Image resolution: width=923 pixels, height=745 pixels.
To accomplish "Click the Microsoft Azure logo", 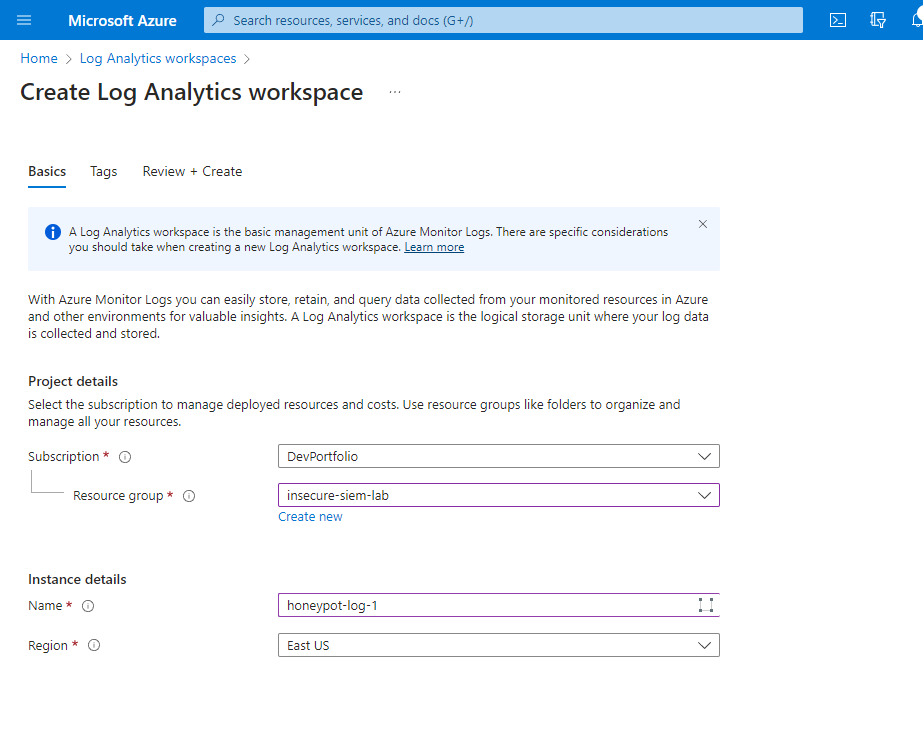I will tap(122, 20).
